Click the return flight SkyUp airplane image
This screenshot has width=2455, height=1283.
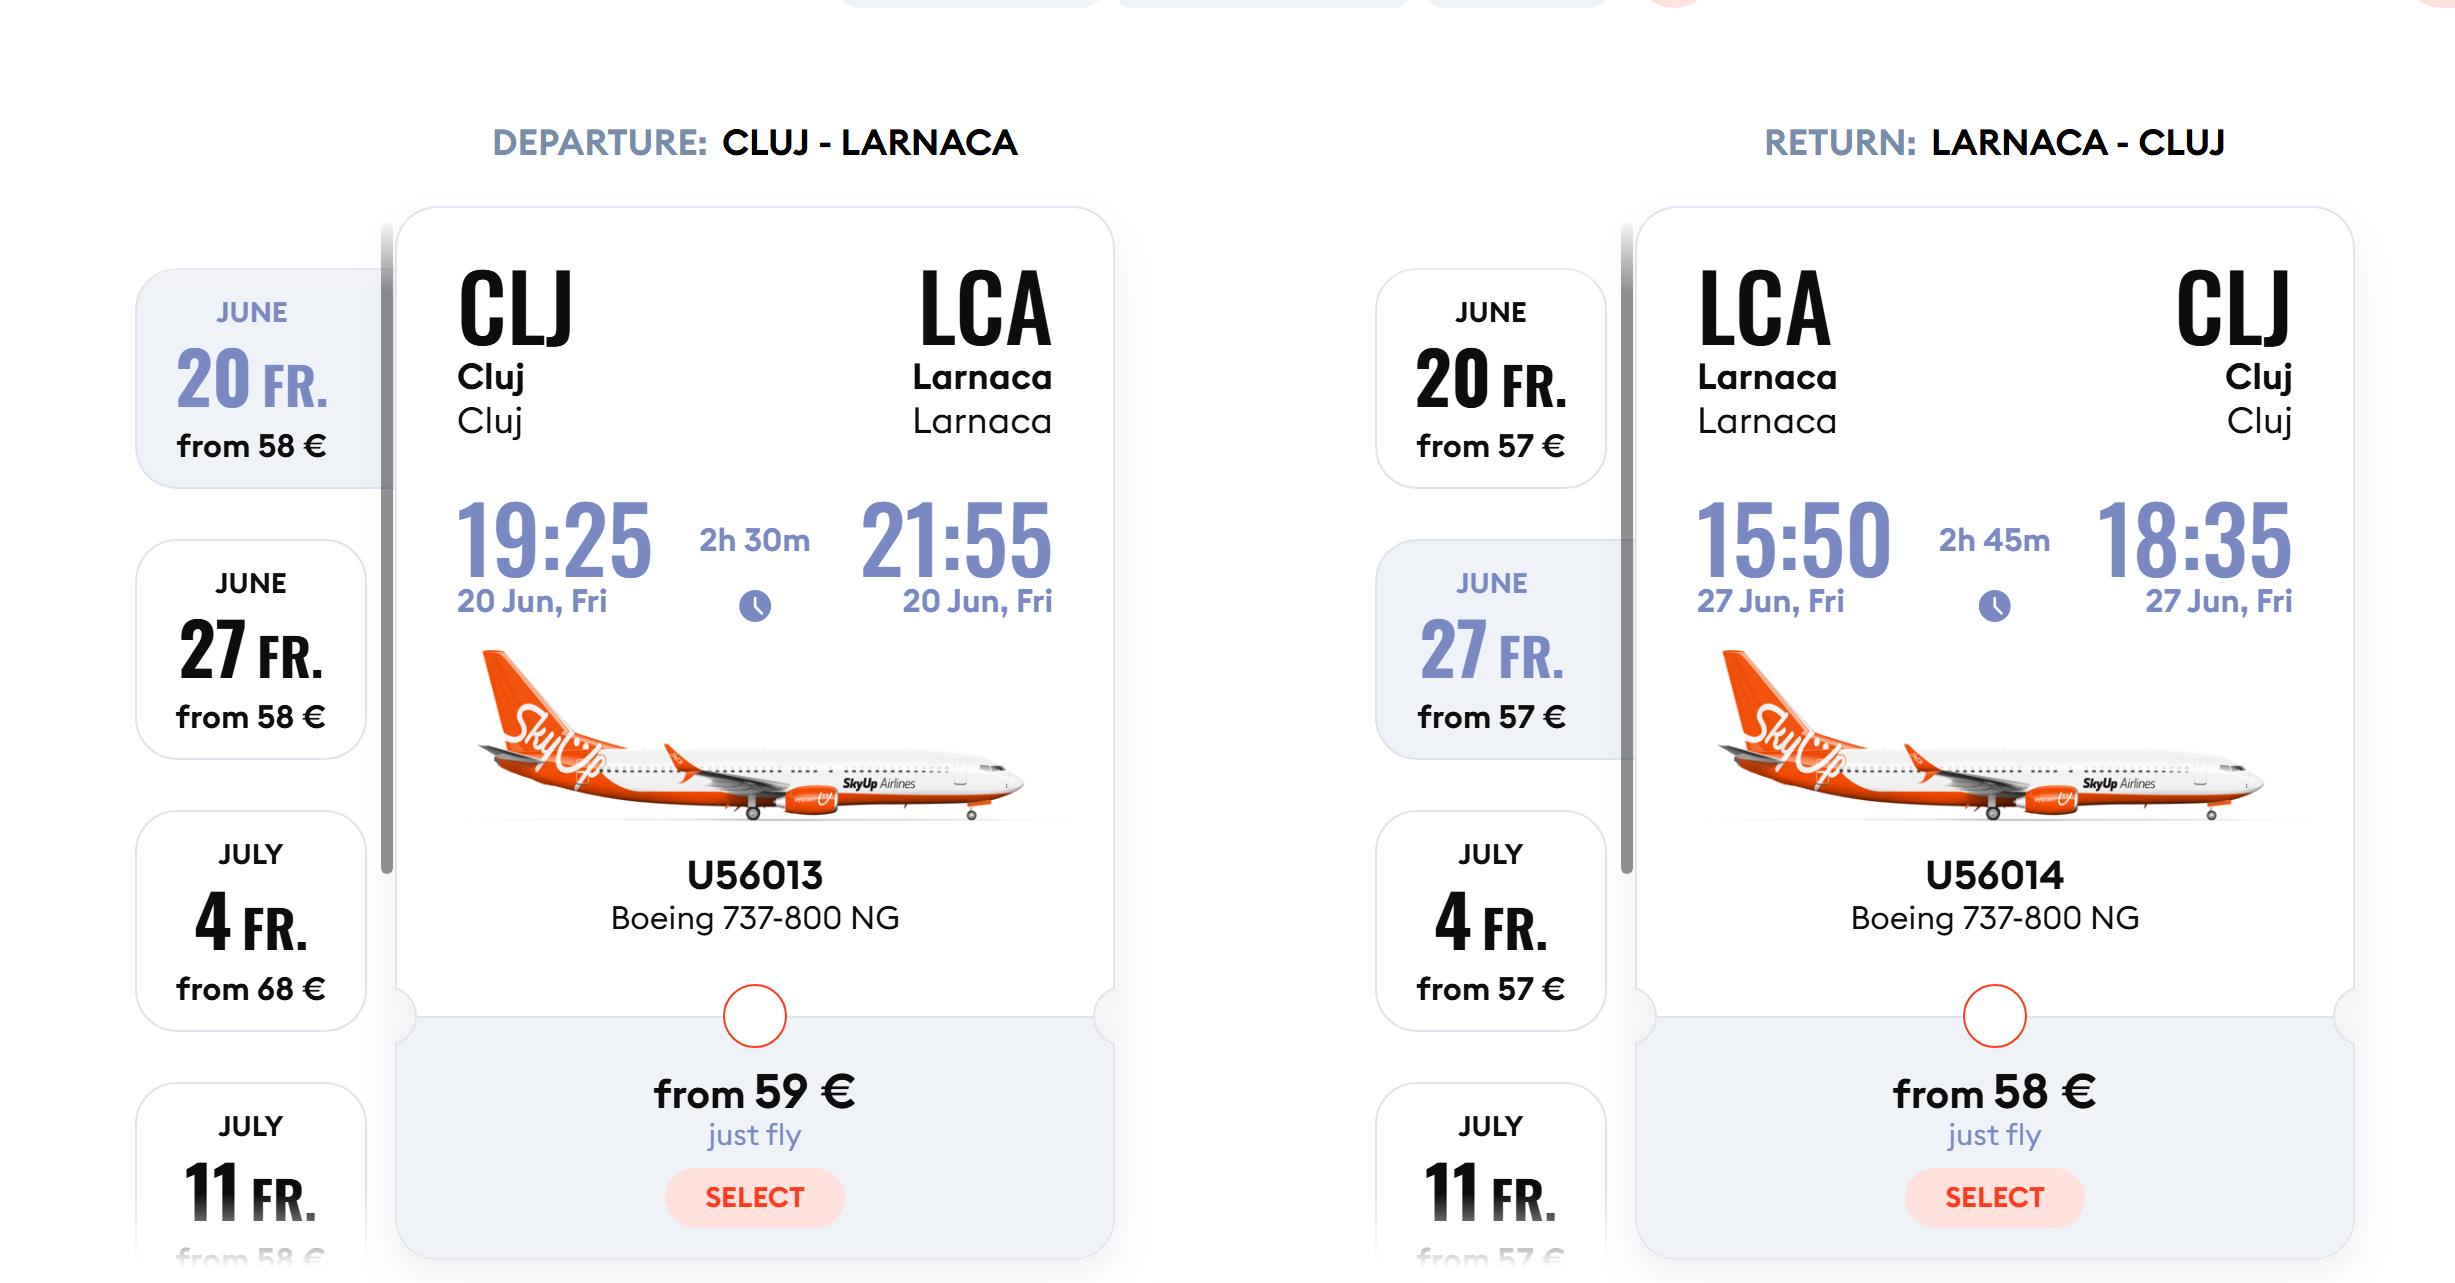[1991, 737]
